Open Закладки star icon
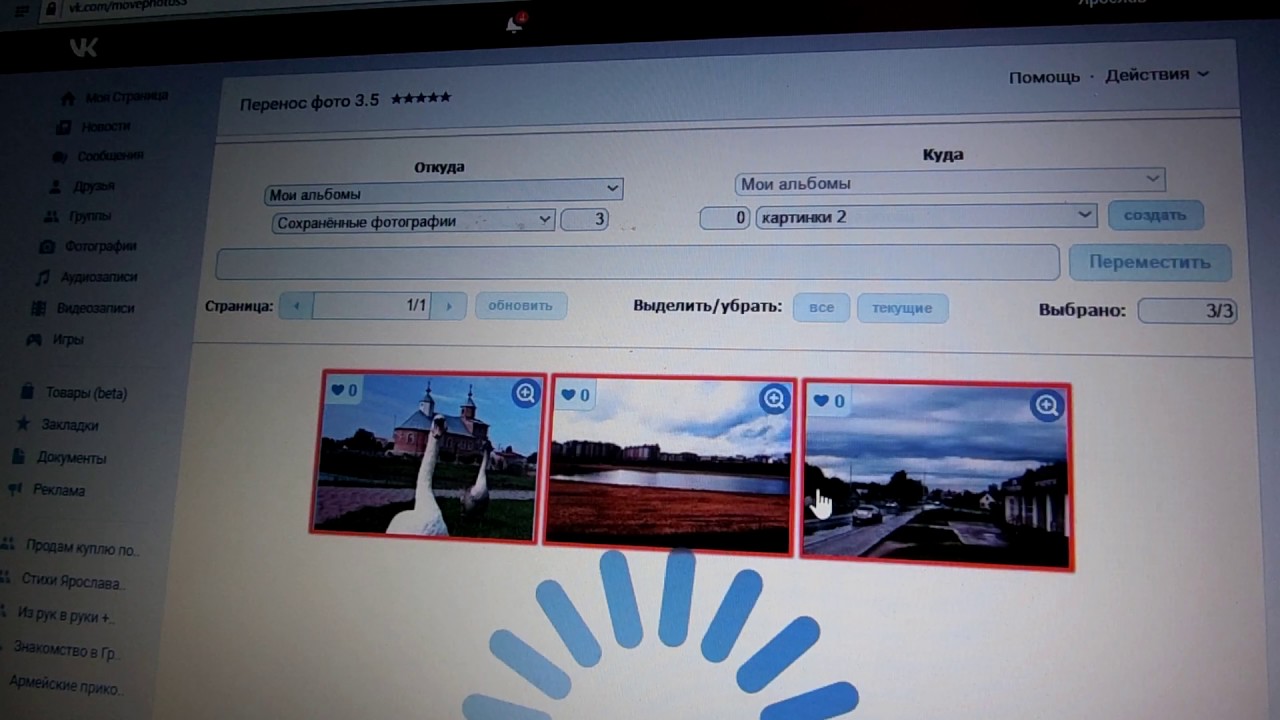This screenshot has height=720, width=1280. pos(22,424)
